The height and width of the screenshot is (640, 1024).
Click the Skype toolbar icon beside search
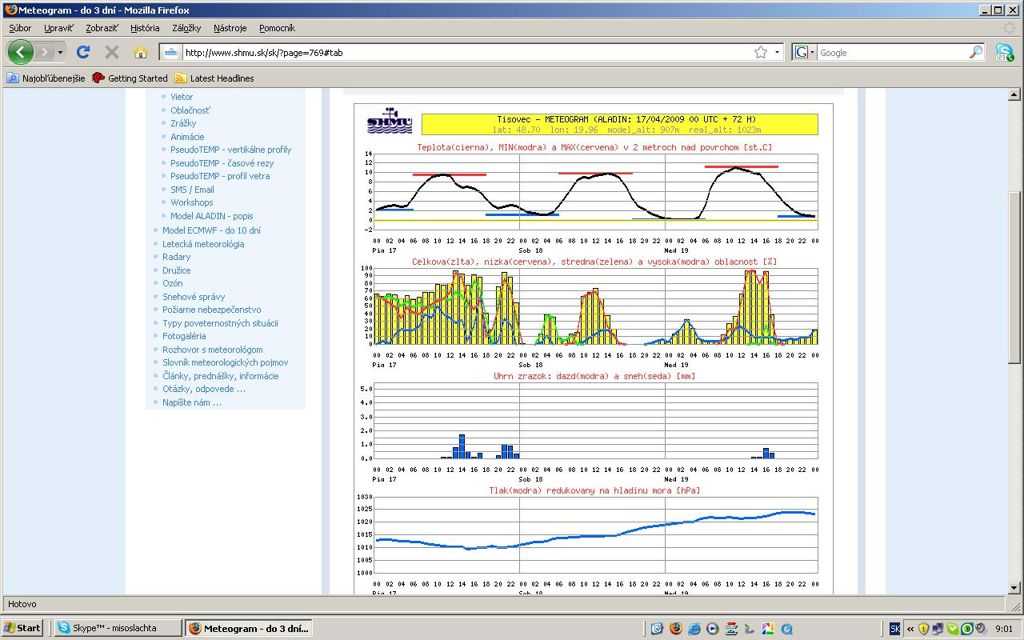1004,52
